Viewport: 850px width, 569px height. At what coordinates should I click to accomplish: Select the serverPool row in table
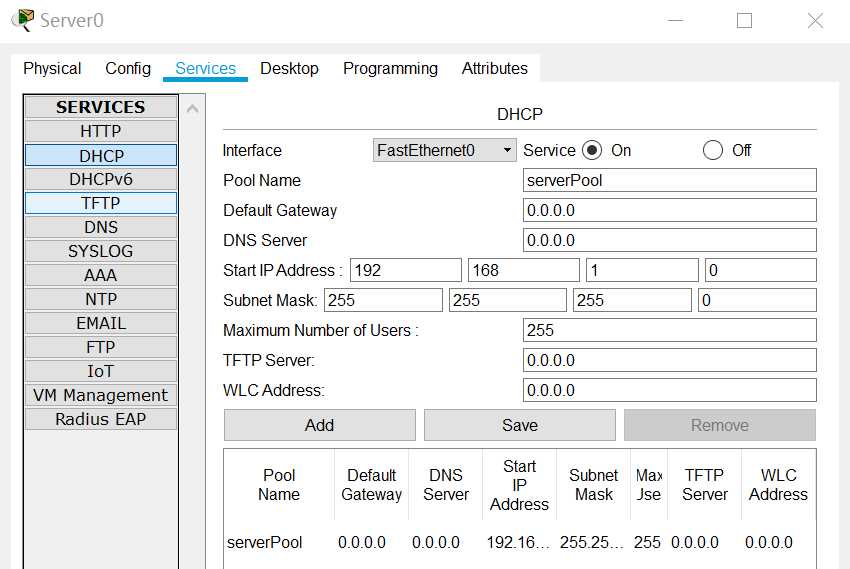(x=520, y=542)
